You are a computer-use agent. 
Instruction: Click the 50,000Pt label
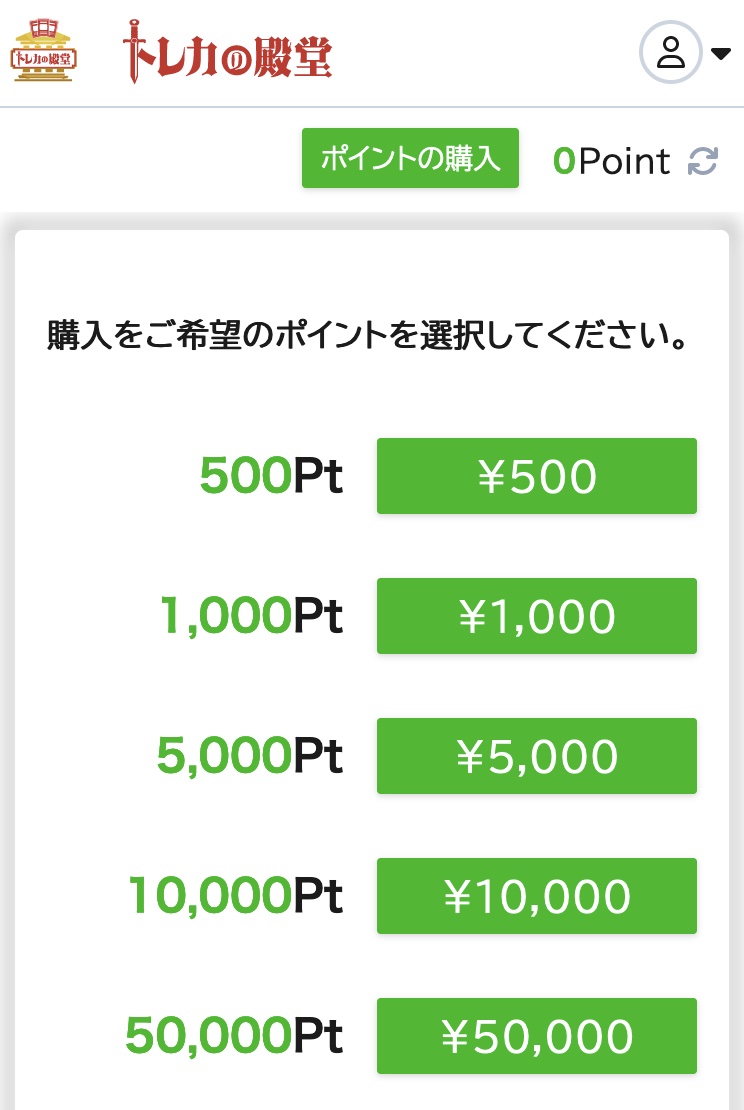pos(234,1036)
